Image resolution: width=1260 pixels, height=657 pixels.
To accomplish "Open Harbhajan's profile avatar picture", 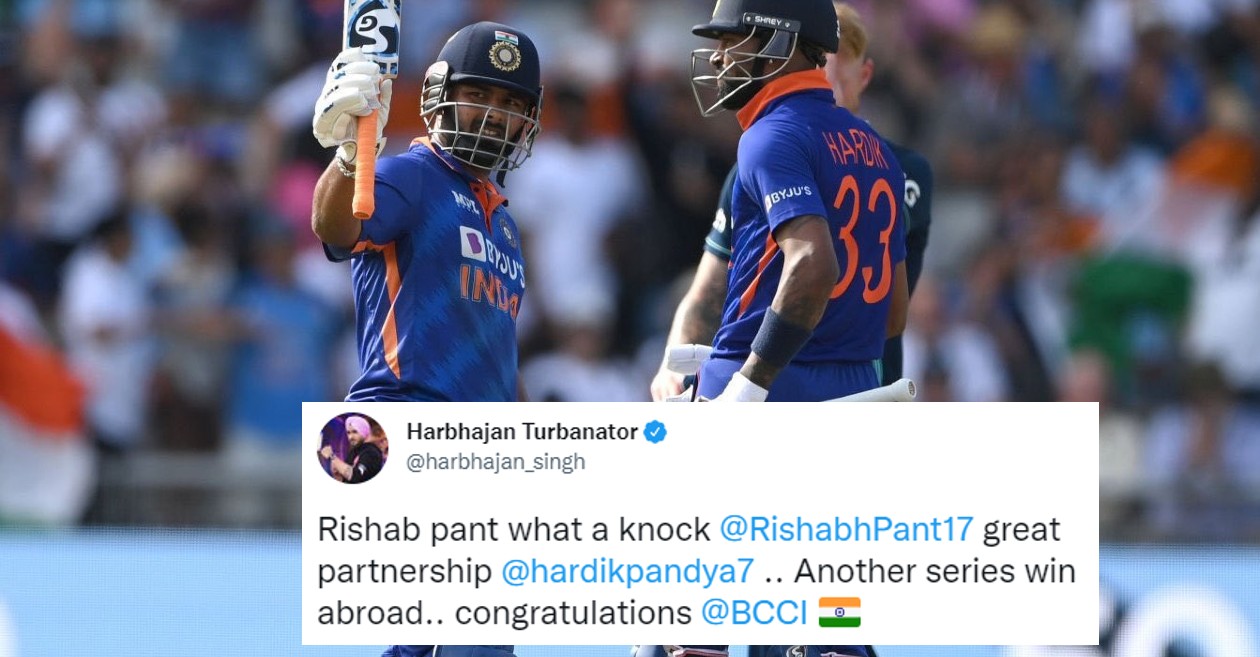I will (x=353, y=448).
